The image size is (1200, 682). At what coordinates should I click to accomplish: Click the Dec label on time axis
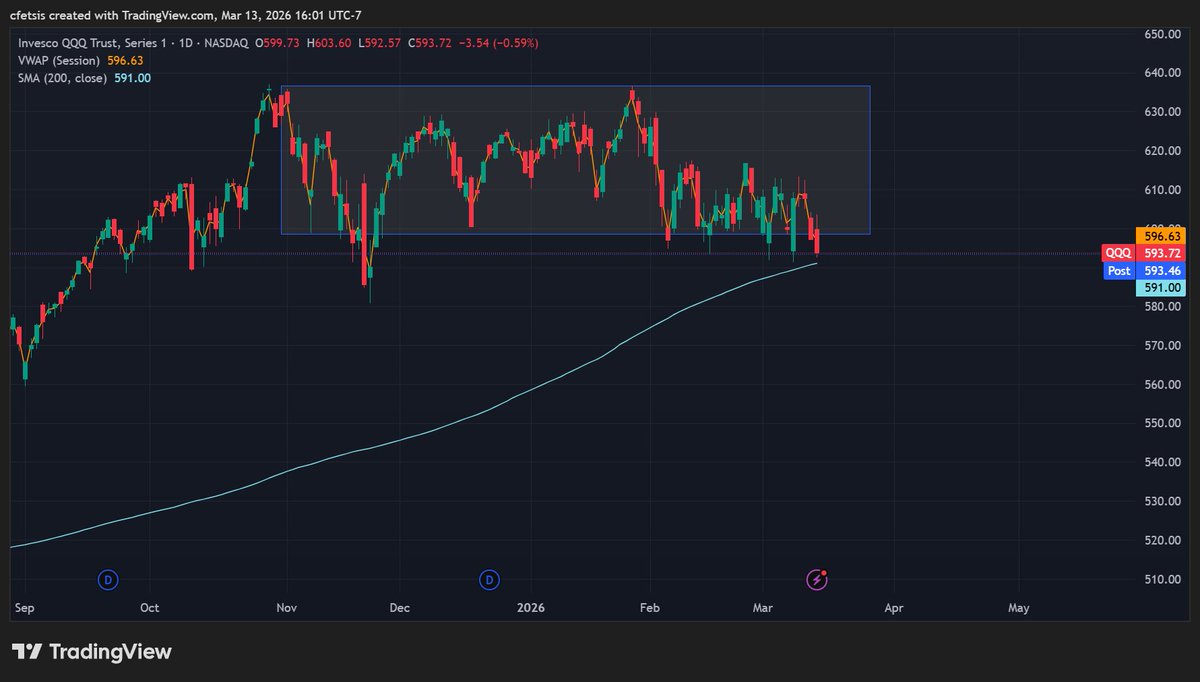pyautogui.click(x=400, y=608)
